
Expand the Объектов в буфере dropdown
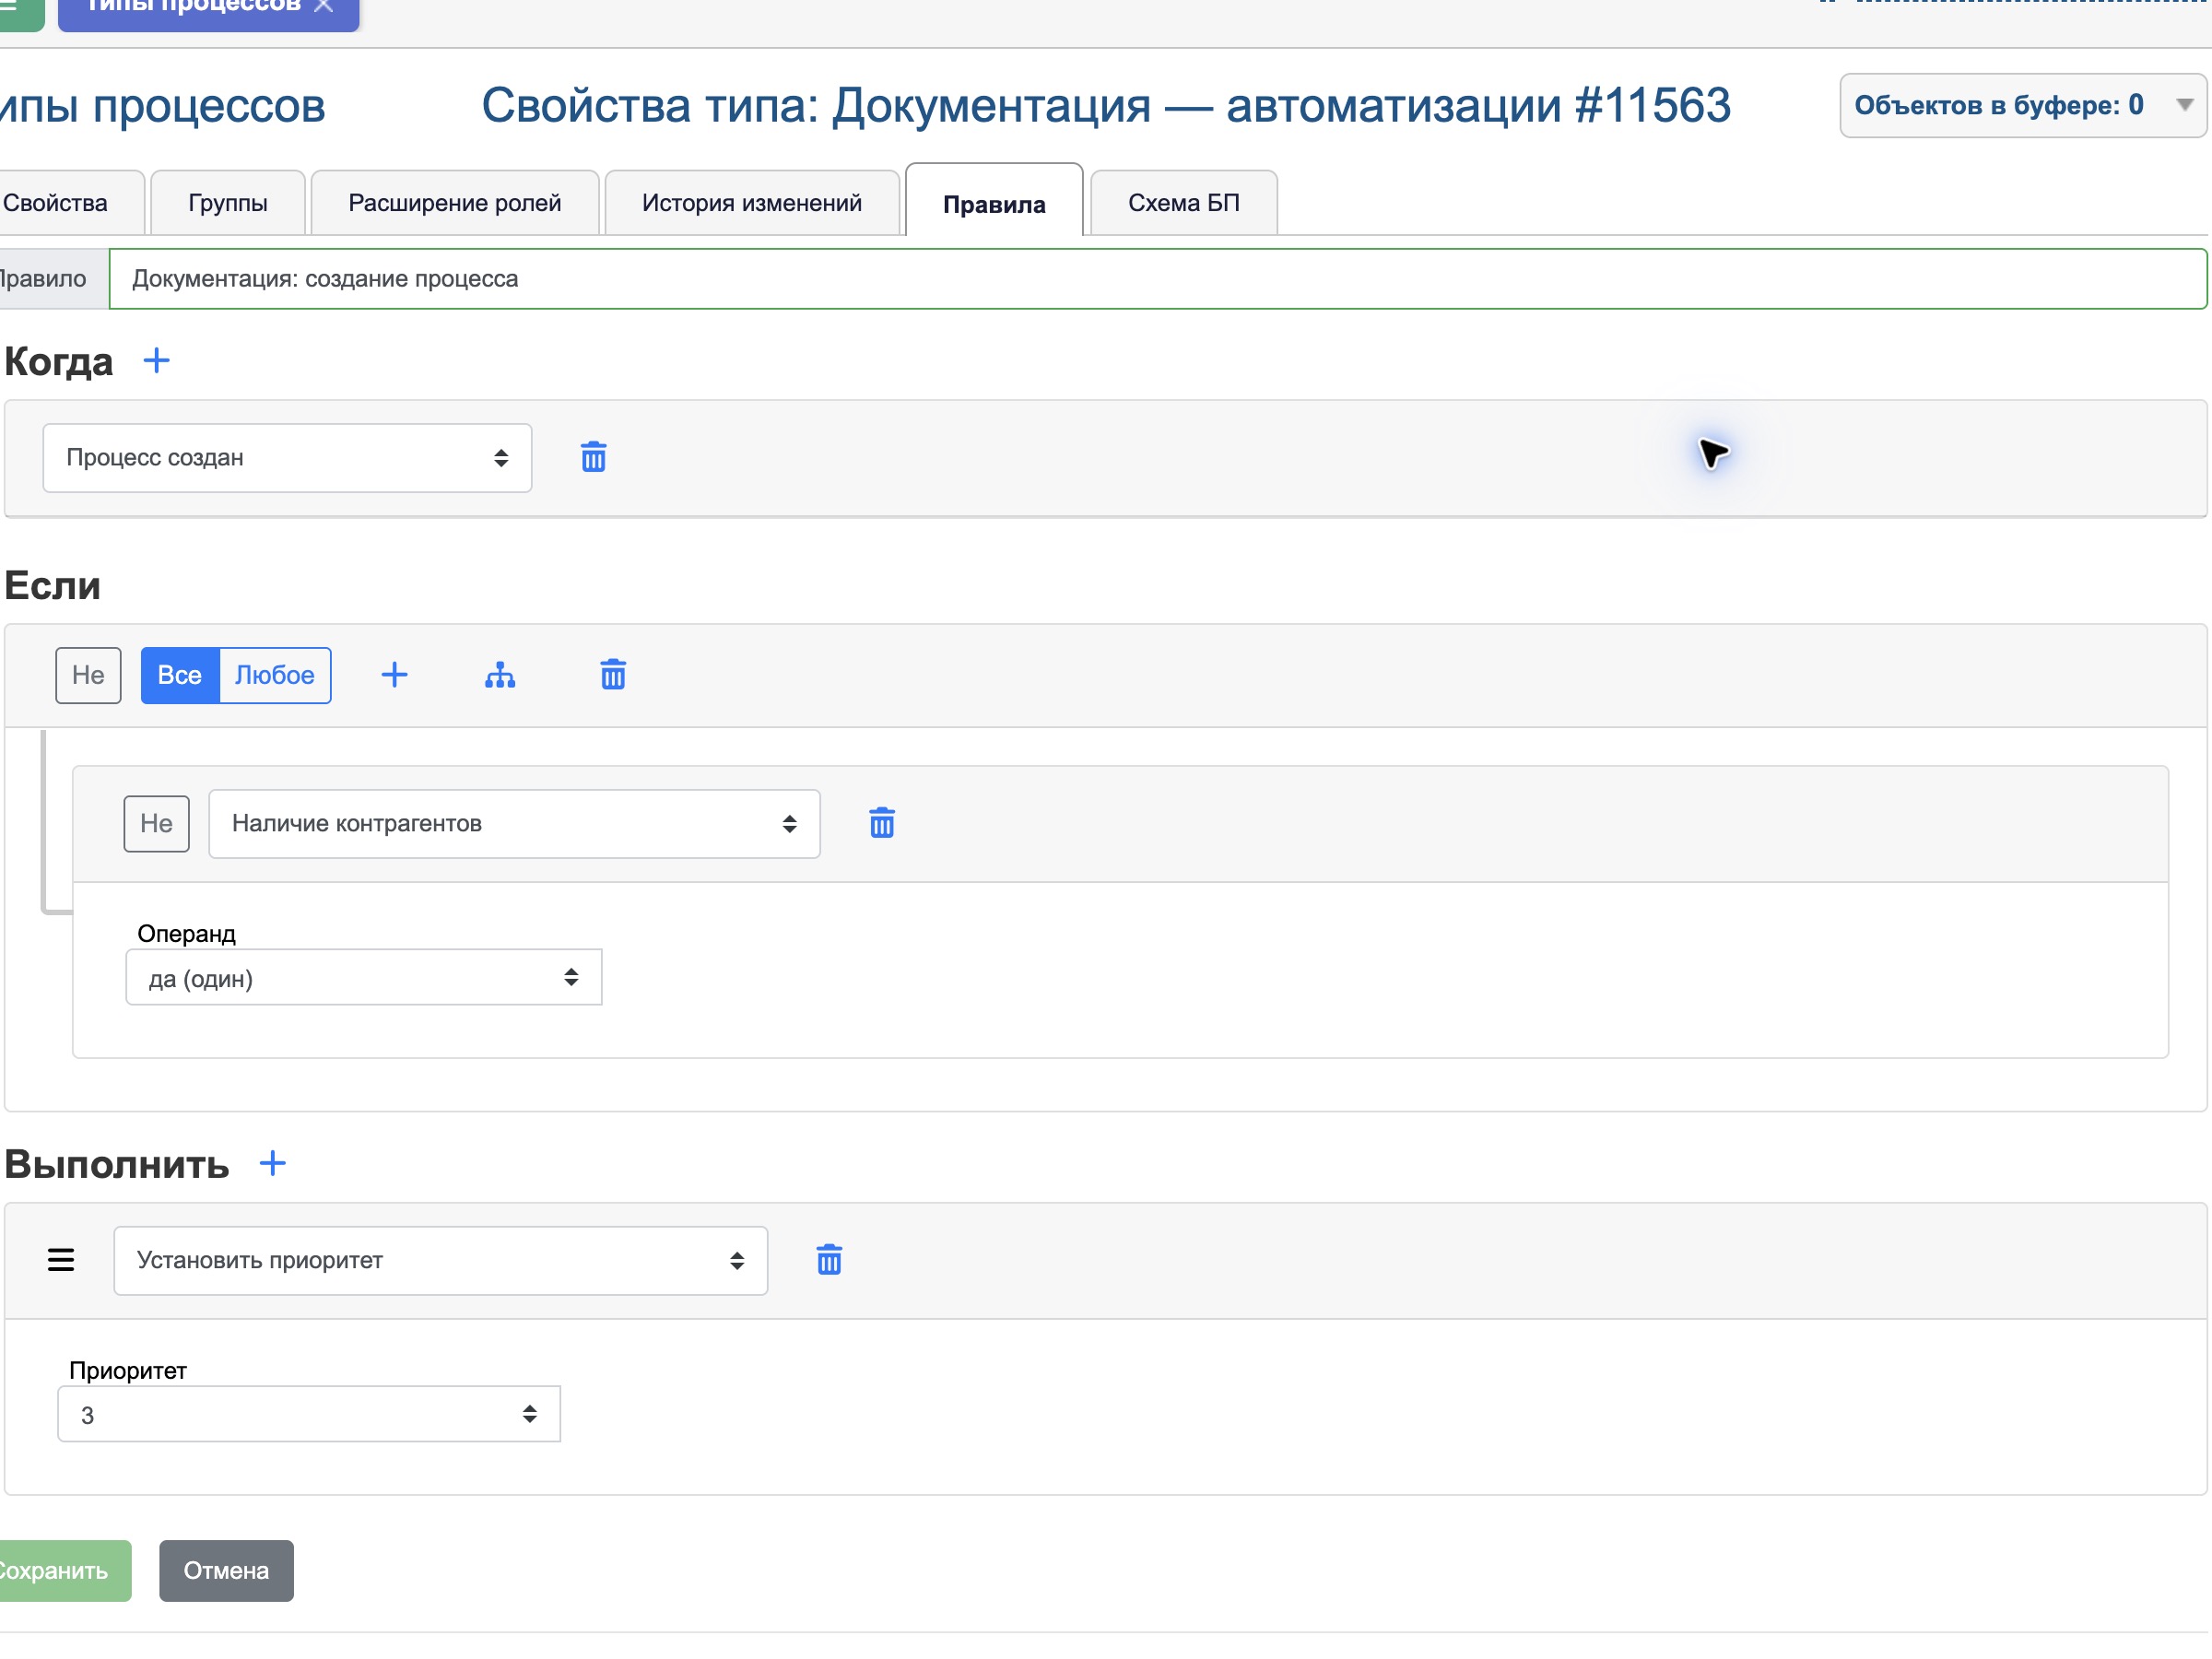[2023, 105]
